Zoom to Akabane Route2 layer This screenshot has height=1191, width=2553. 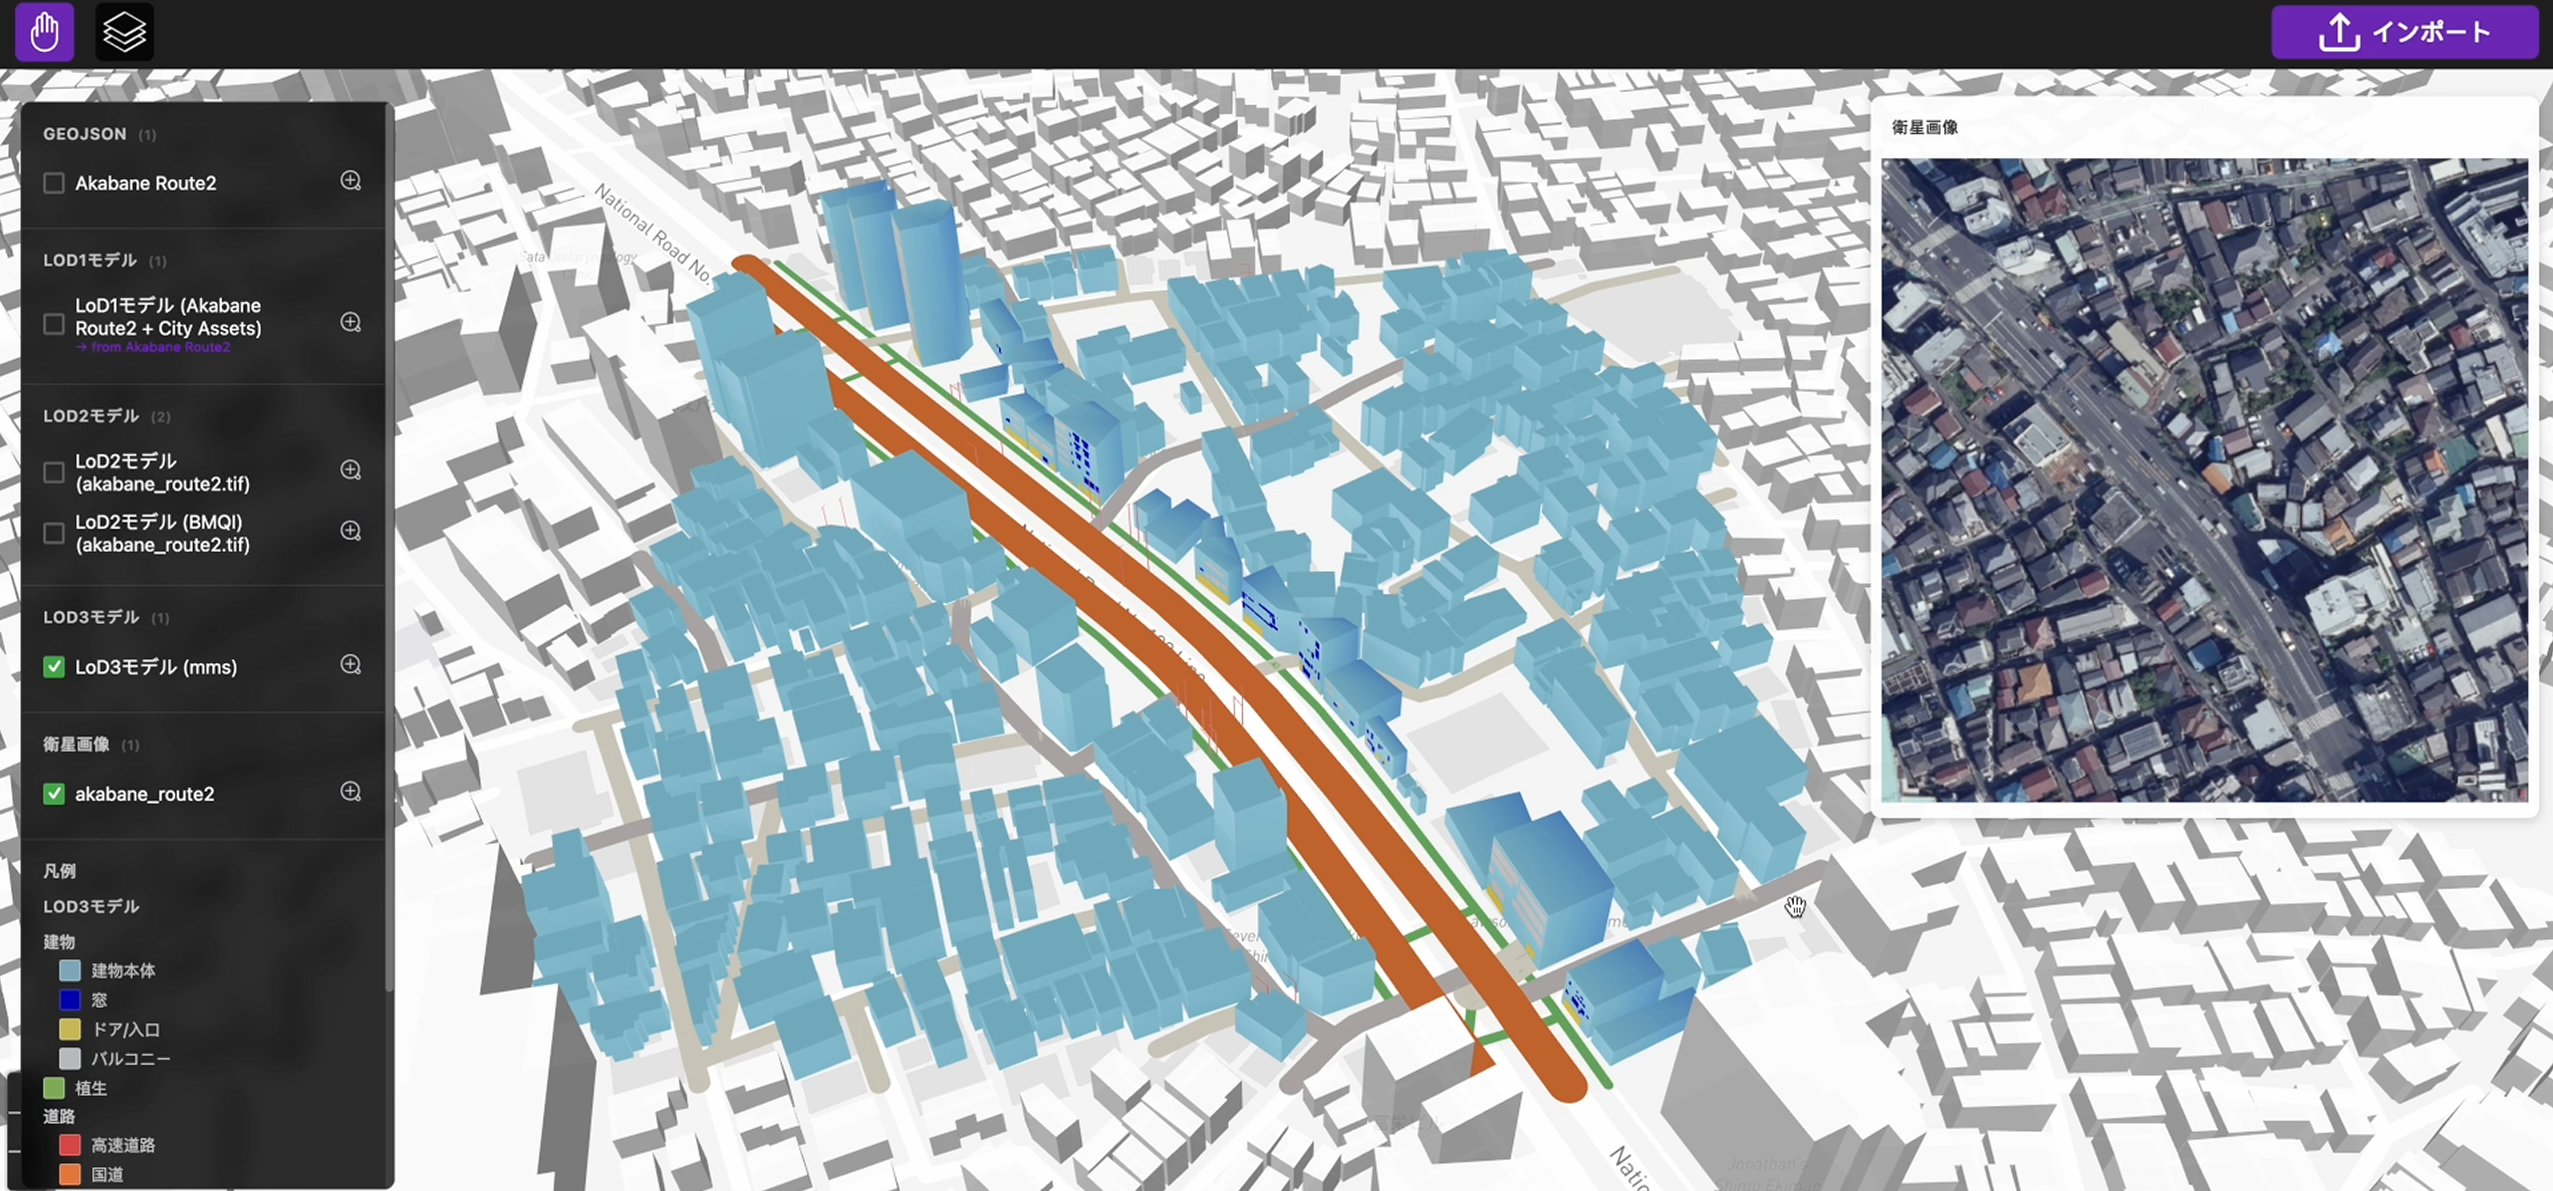coord(350,181)
